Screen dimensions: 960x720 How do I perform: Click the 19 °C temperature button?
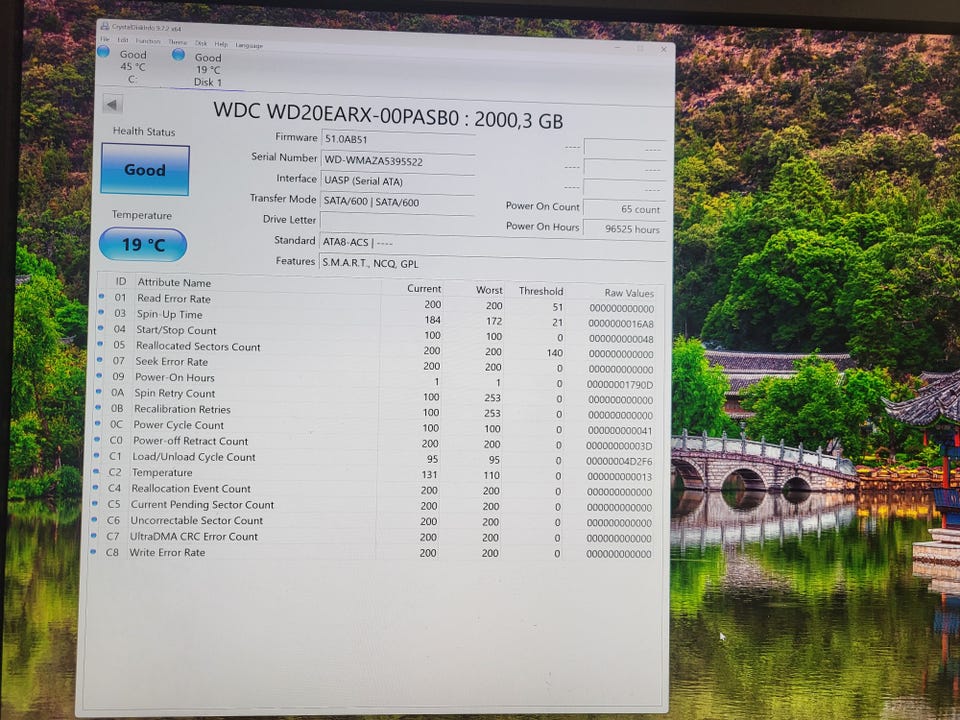143,244
